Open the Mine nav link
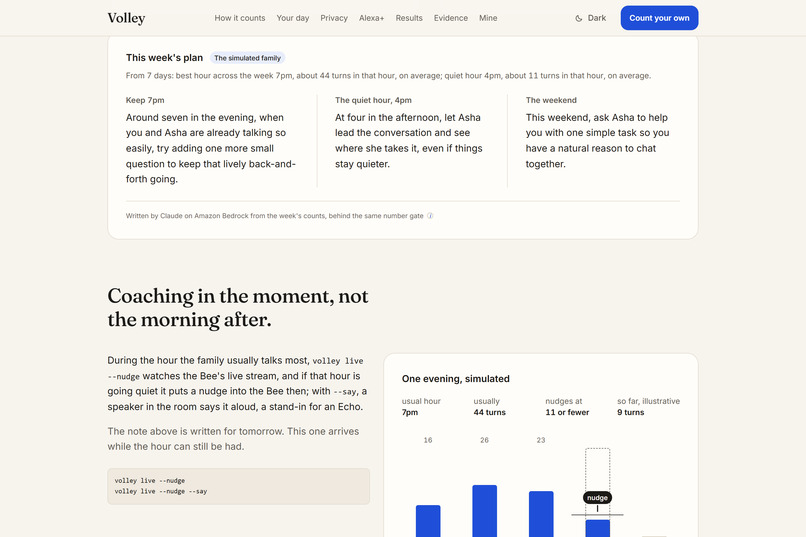The height and width of the screenshot is (537, 806). coord(488,18)
